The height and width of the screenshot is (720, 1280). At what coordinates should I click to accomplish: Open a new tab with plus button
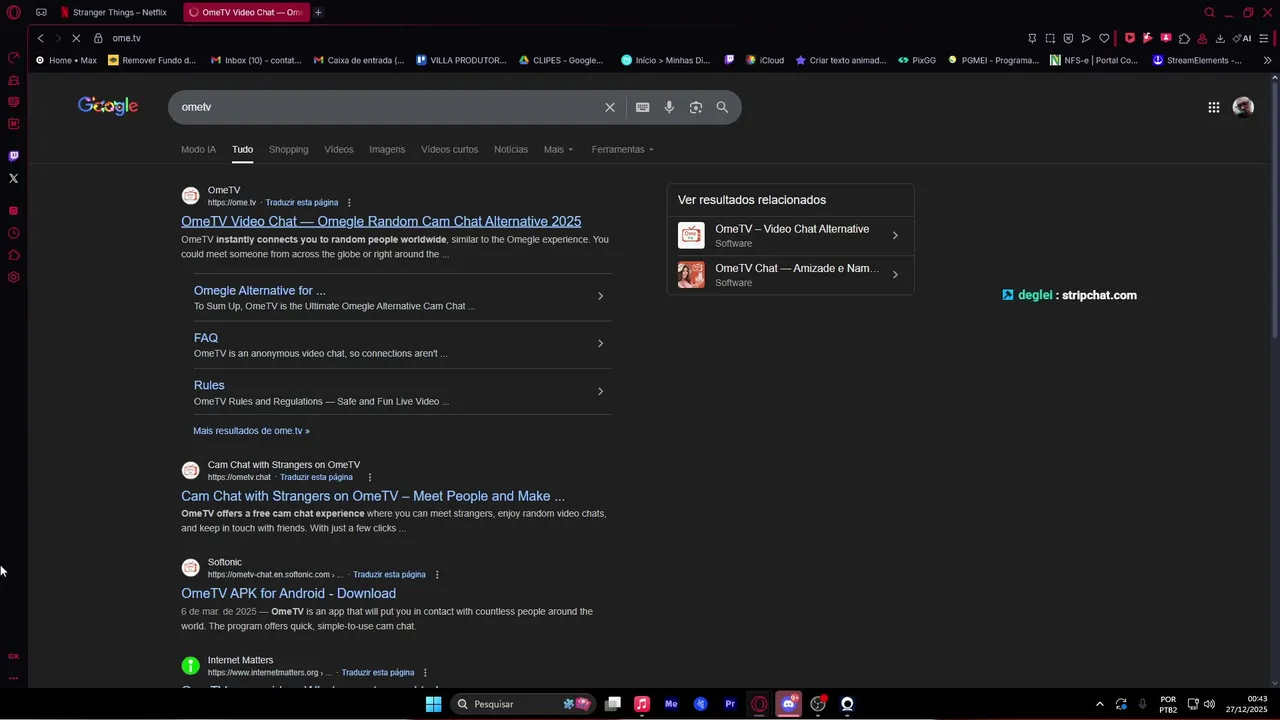tap(318, 12)
